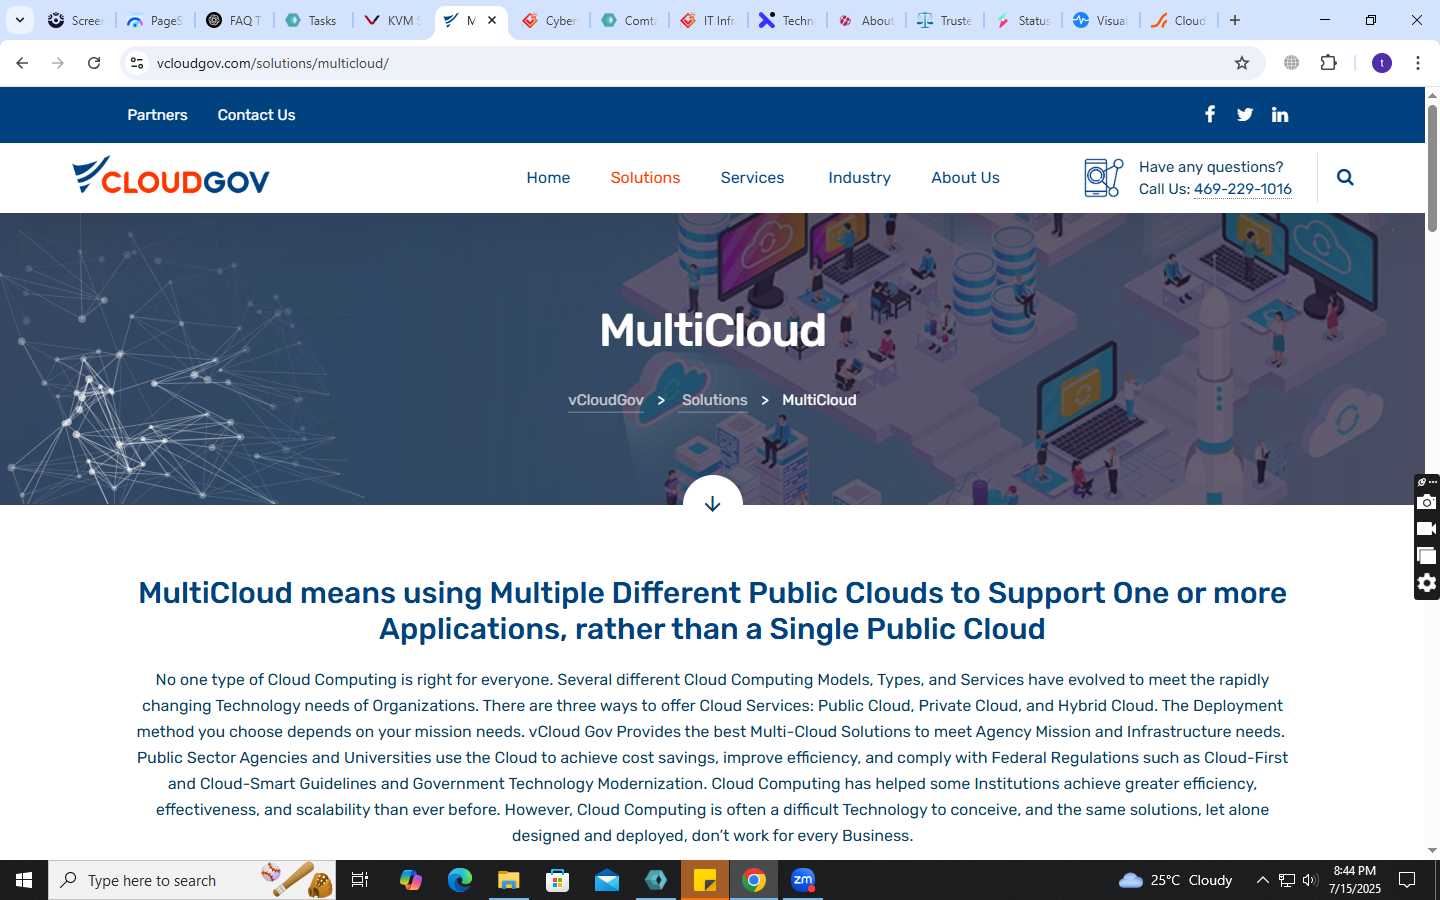Open the Chrome profile avatar
This screenshot has width=1440, height=900.
(1382, 63)
